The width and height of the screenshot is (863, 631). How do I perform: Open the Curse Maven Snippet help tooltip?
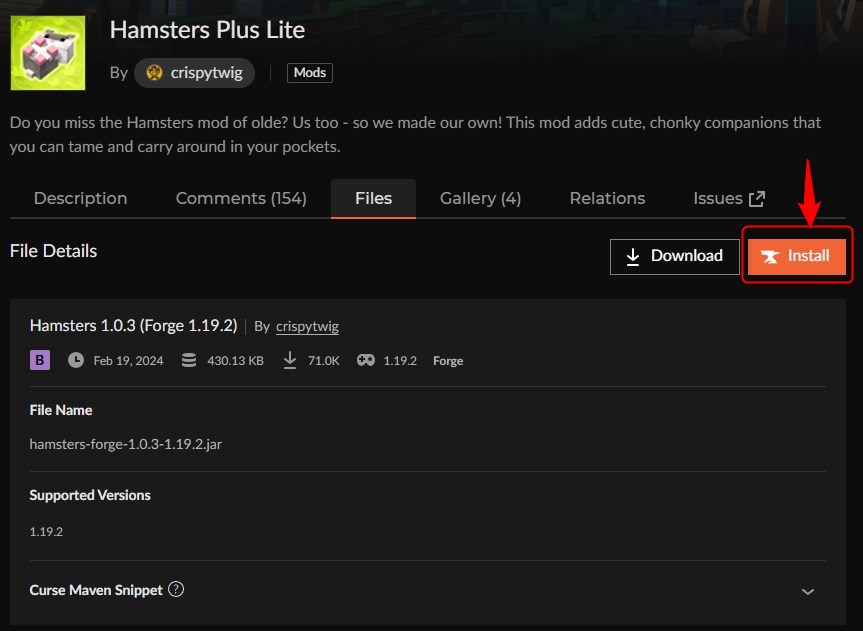pyautogui.click(x=175, y=589)
